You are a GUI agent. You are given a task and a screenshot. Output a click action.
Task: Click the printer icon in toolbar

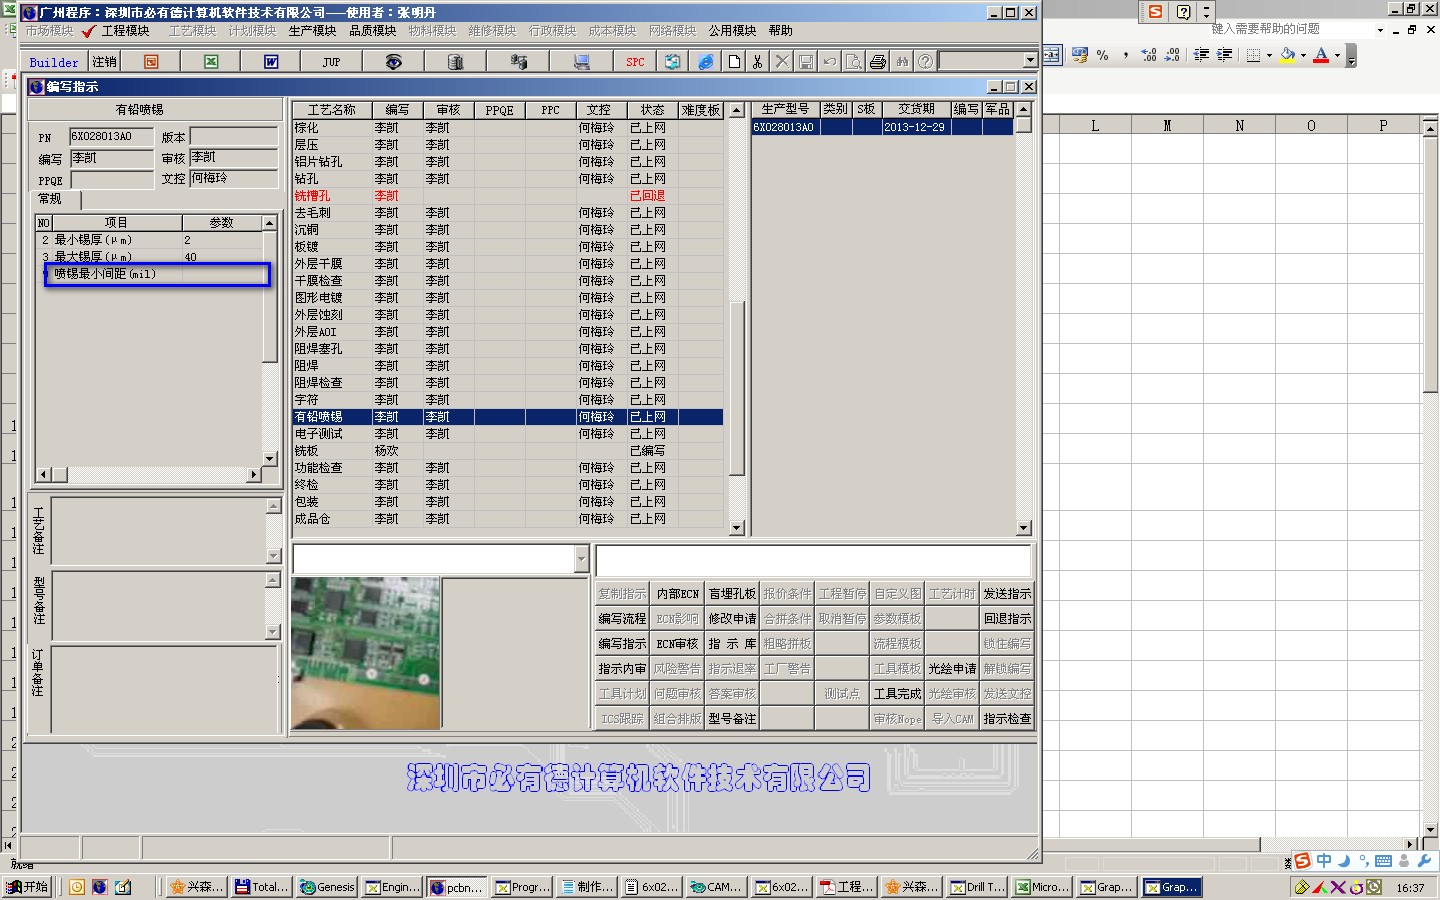[878, 62]
